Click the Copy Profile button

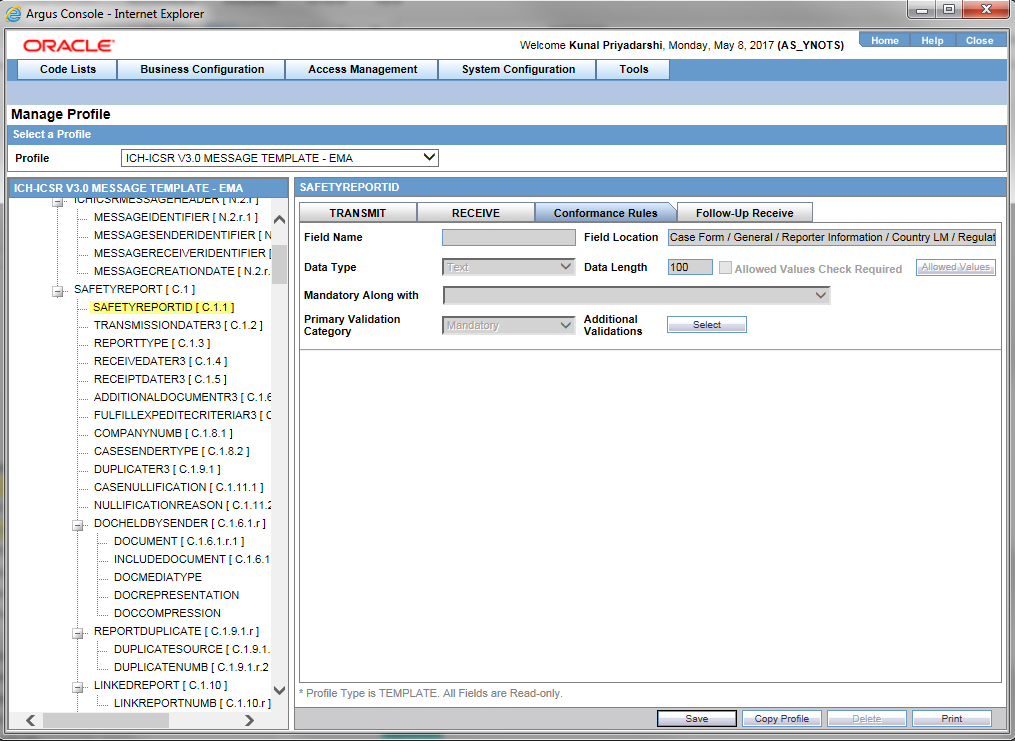click(x=781, y=718)
